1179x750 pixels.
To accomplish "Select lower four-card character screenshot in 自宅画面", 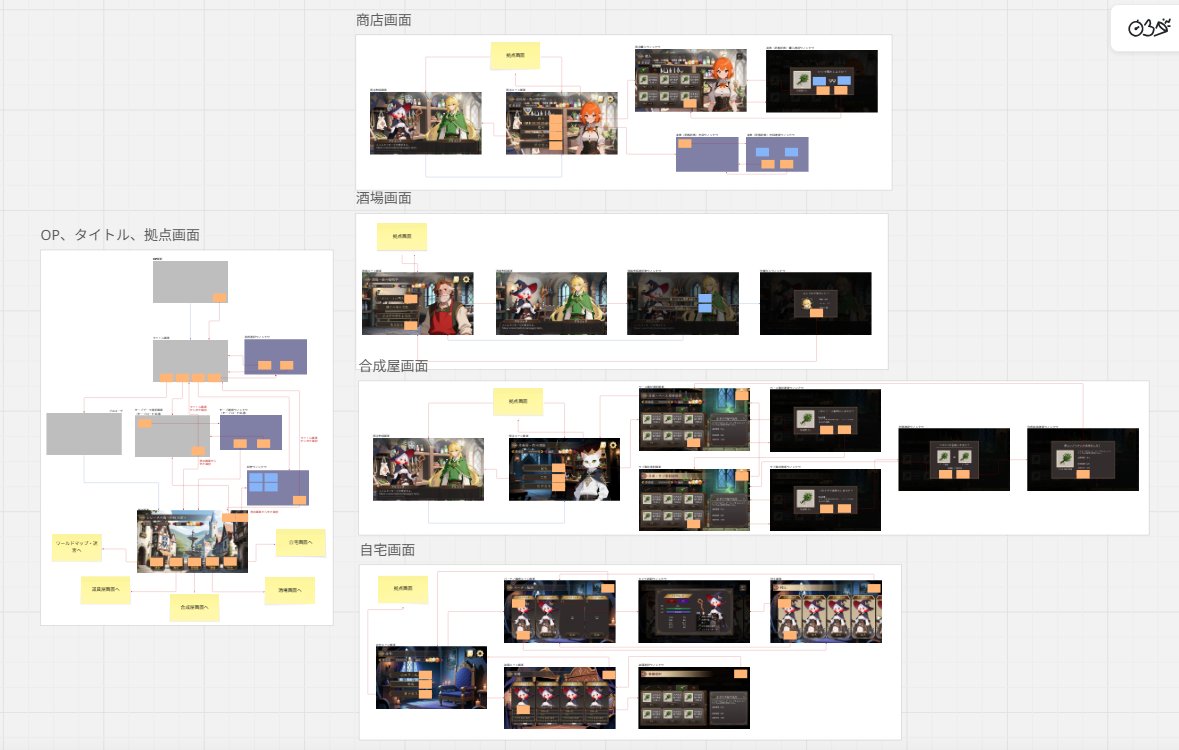I will click(560, 698).
